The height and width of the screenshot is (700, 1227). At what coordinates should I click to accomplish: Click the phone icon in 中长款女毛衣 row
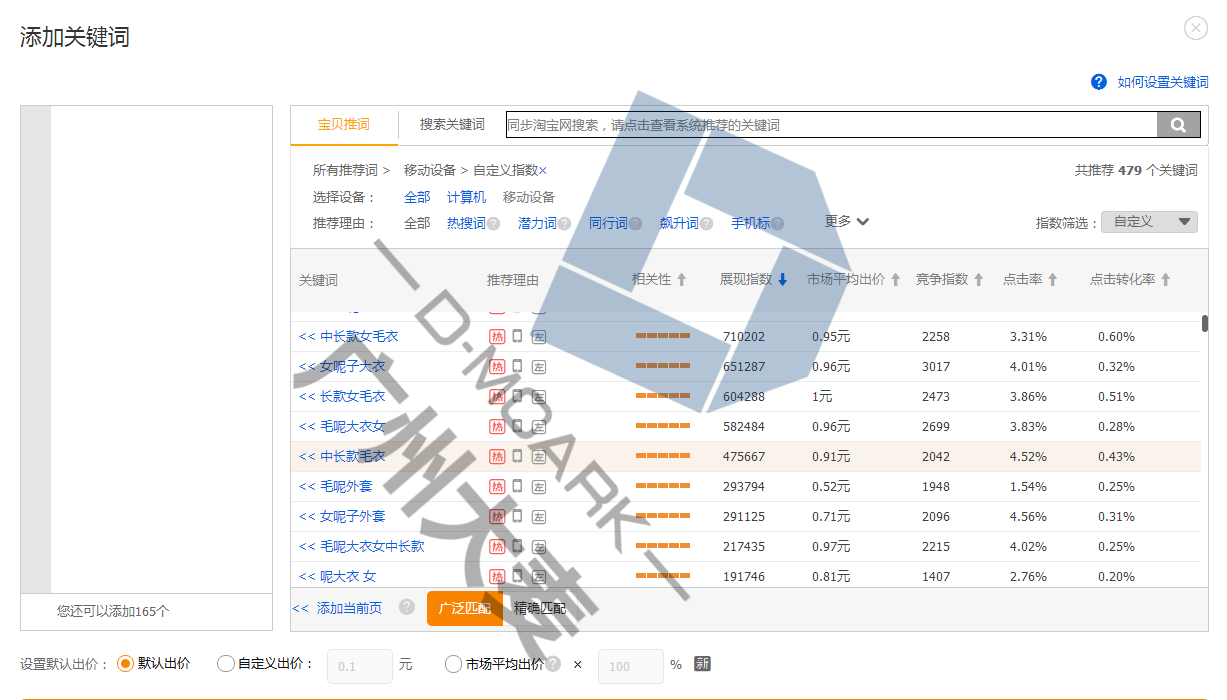[x=517, y=337]
